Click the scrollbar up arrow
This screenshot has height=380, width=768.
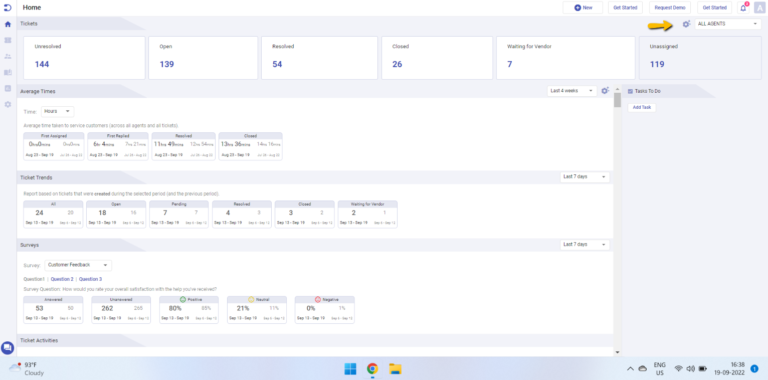coord(617,89)
